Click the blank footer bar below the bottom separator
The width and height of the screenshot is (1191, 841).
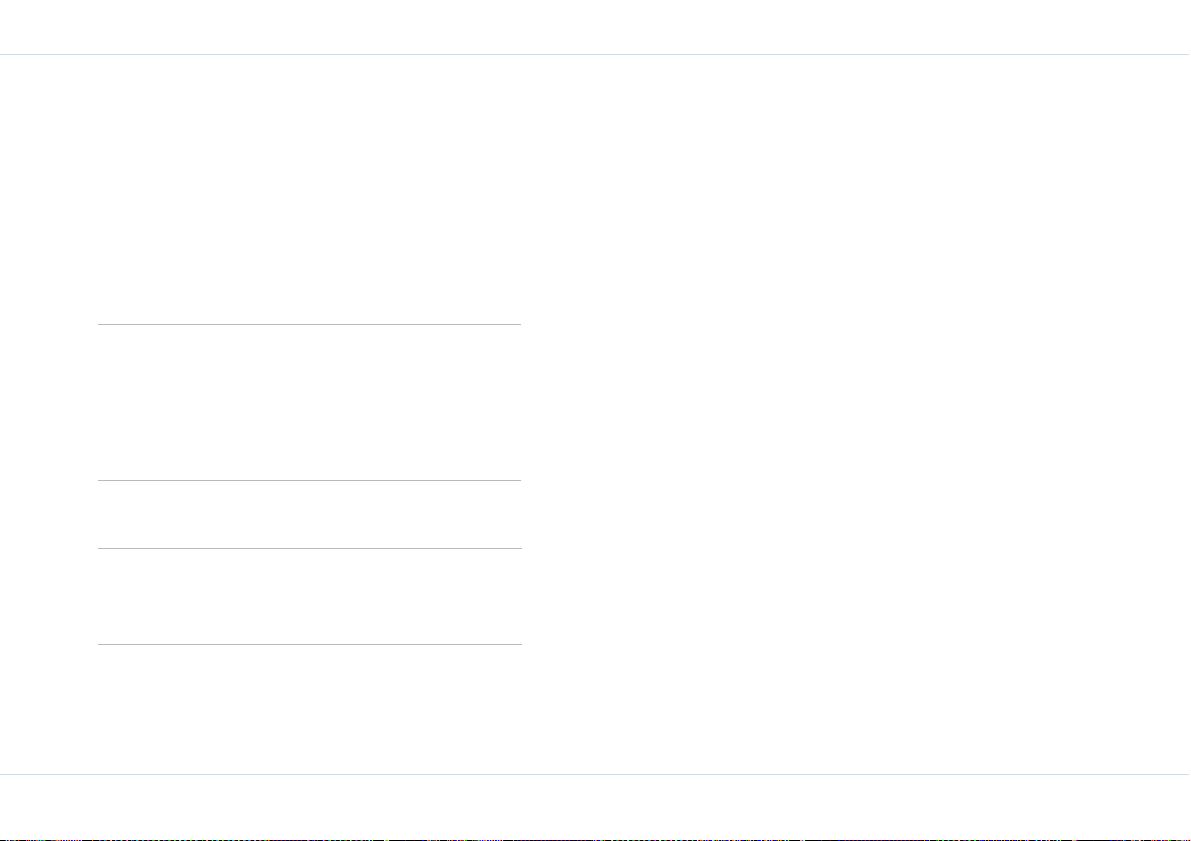coord(596,806)
